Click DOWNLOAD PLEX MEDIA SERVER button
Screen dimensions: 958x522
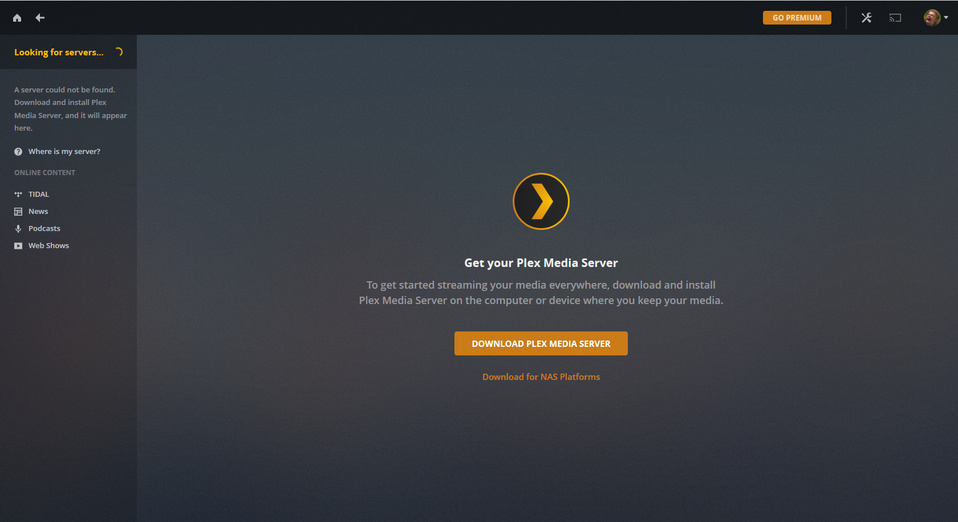point(541,344)
